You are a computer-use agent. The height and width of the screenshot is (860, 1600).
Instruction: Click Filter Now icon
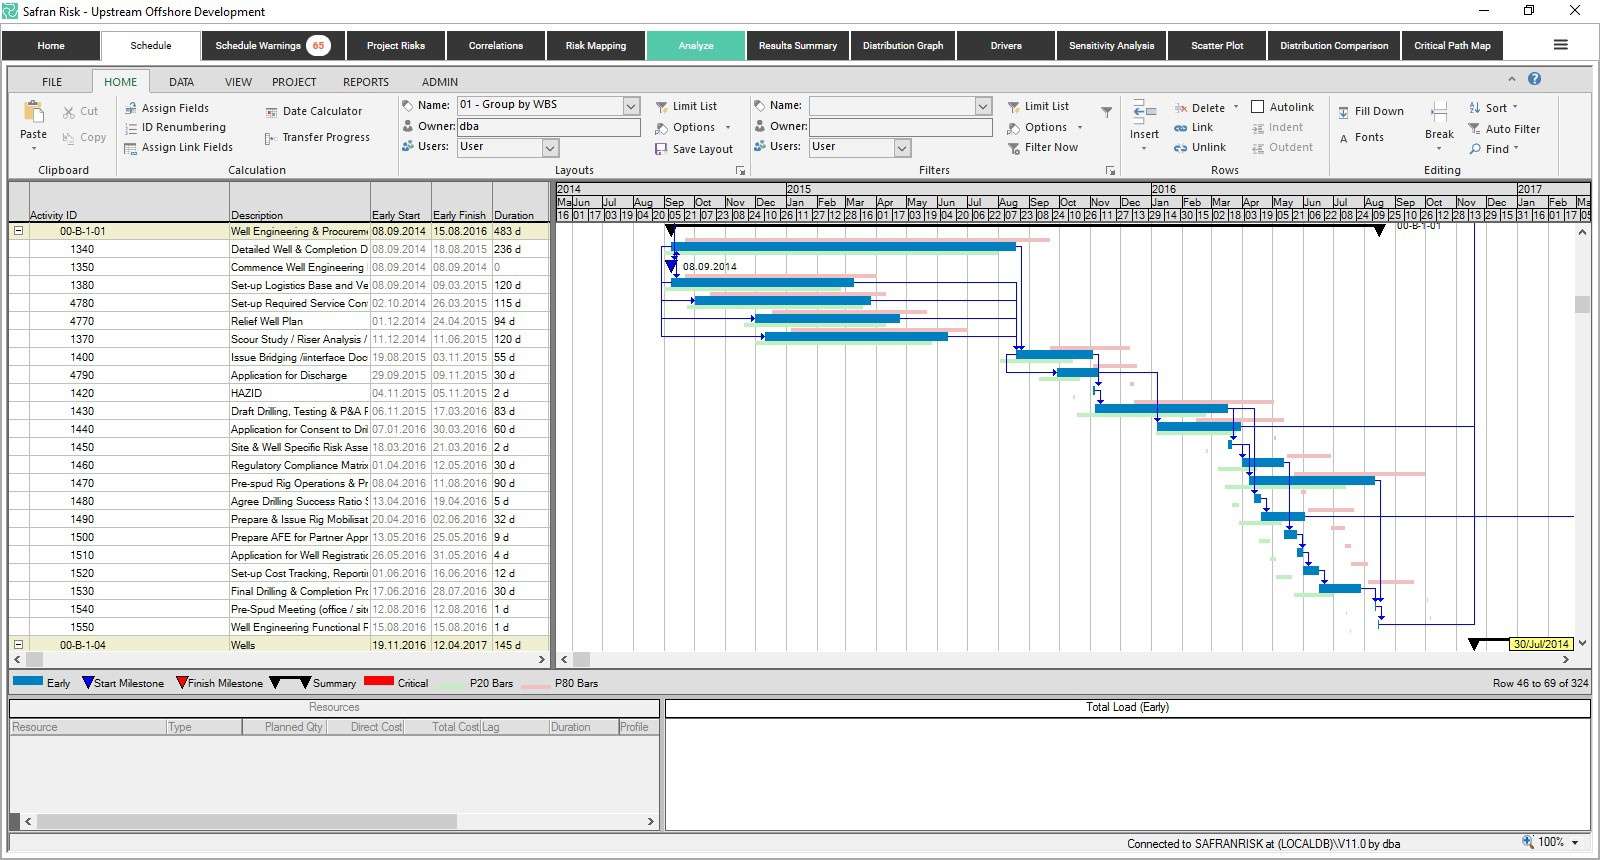(x=1014, y=148)
